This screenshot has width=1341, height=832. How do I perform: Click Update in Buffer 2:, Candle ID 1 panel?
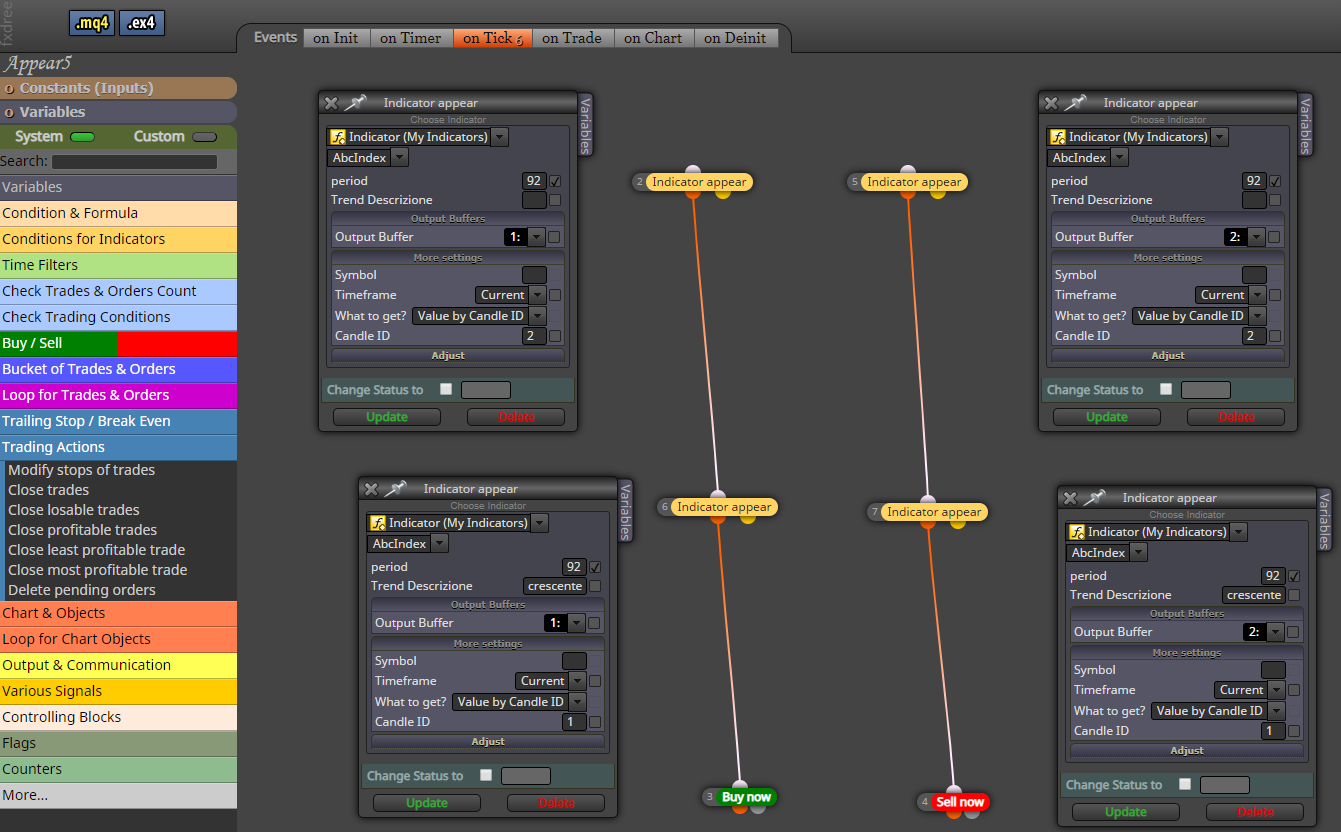(1126, 812)
